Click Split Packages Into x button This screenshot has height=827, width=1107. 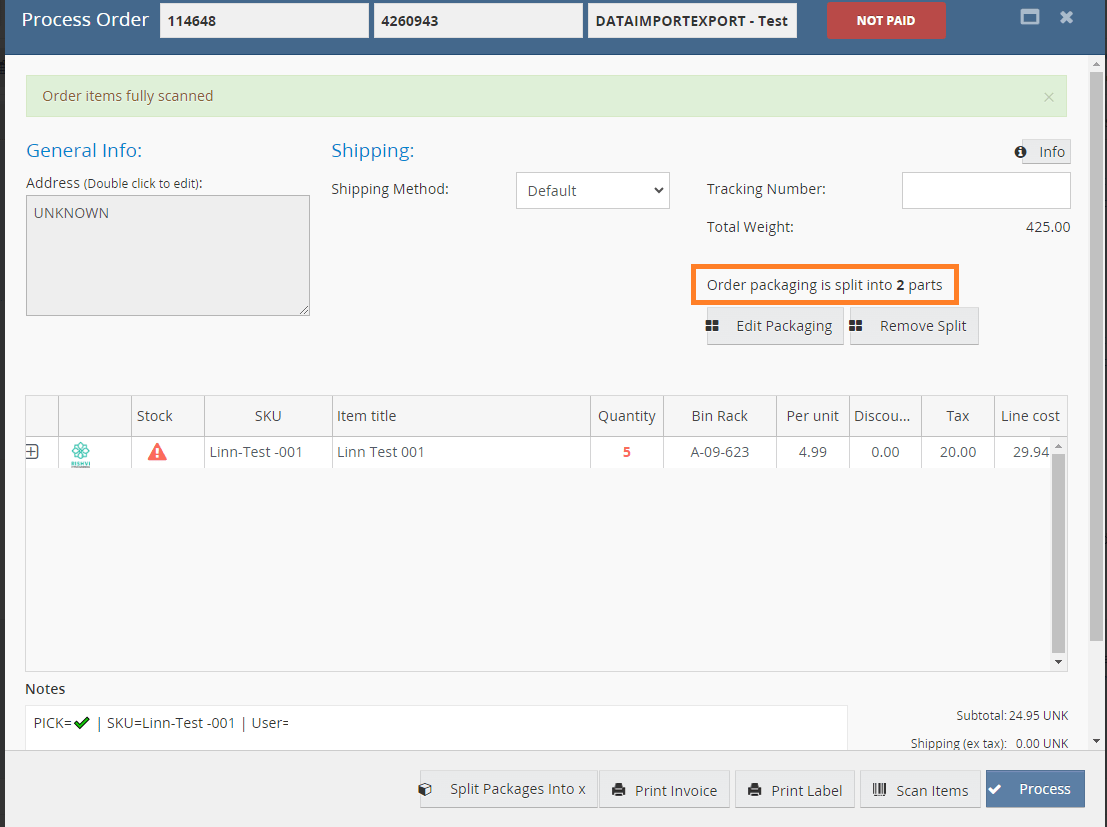(508, 789)
